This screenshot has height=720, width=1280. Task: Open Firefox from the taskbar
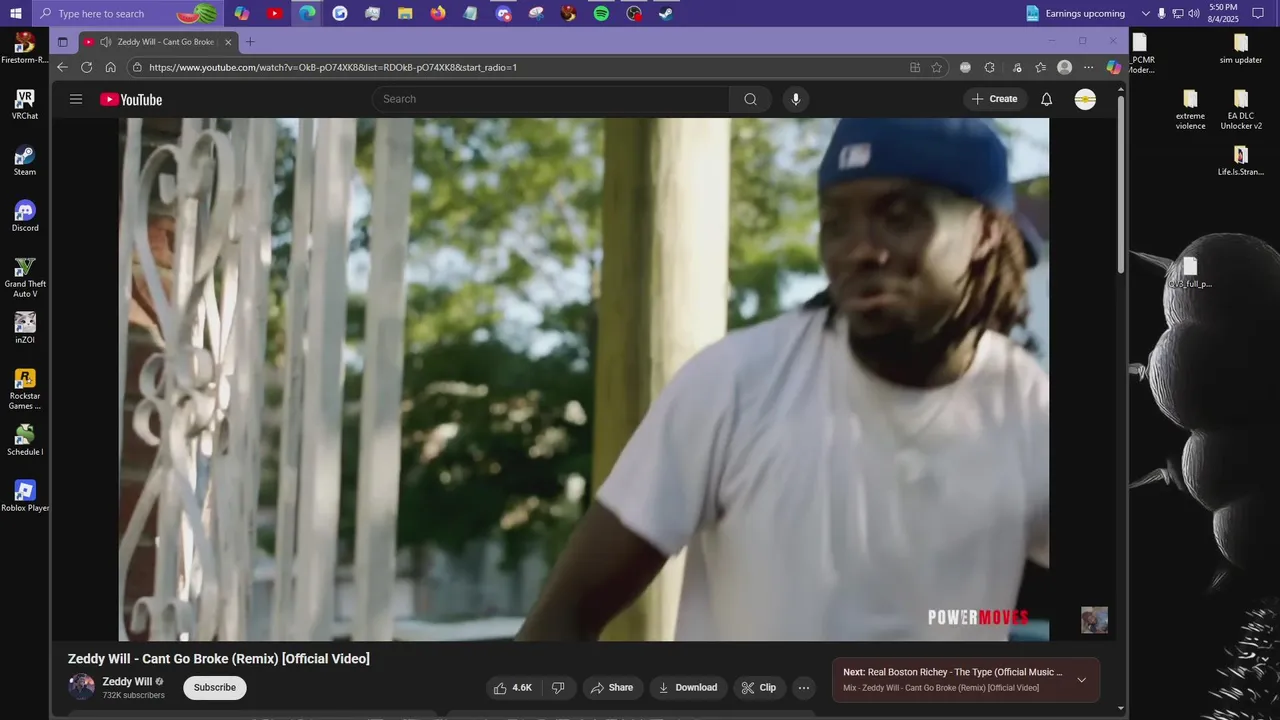click(x=438, y=13)
